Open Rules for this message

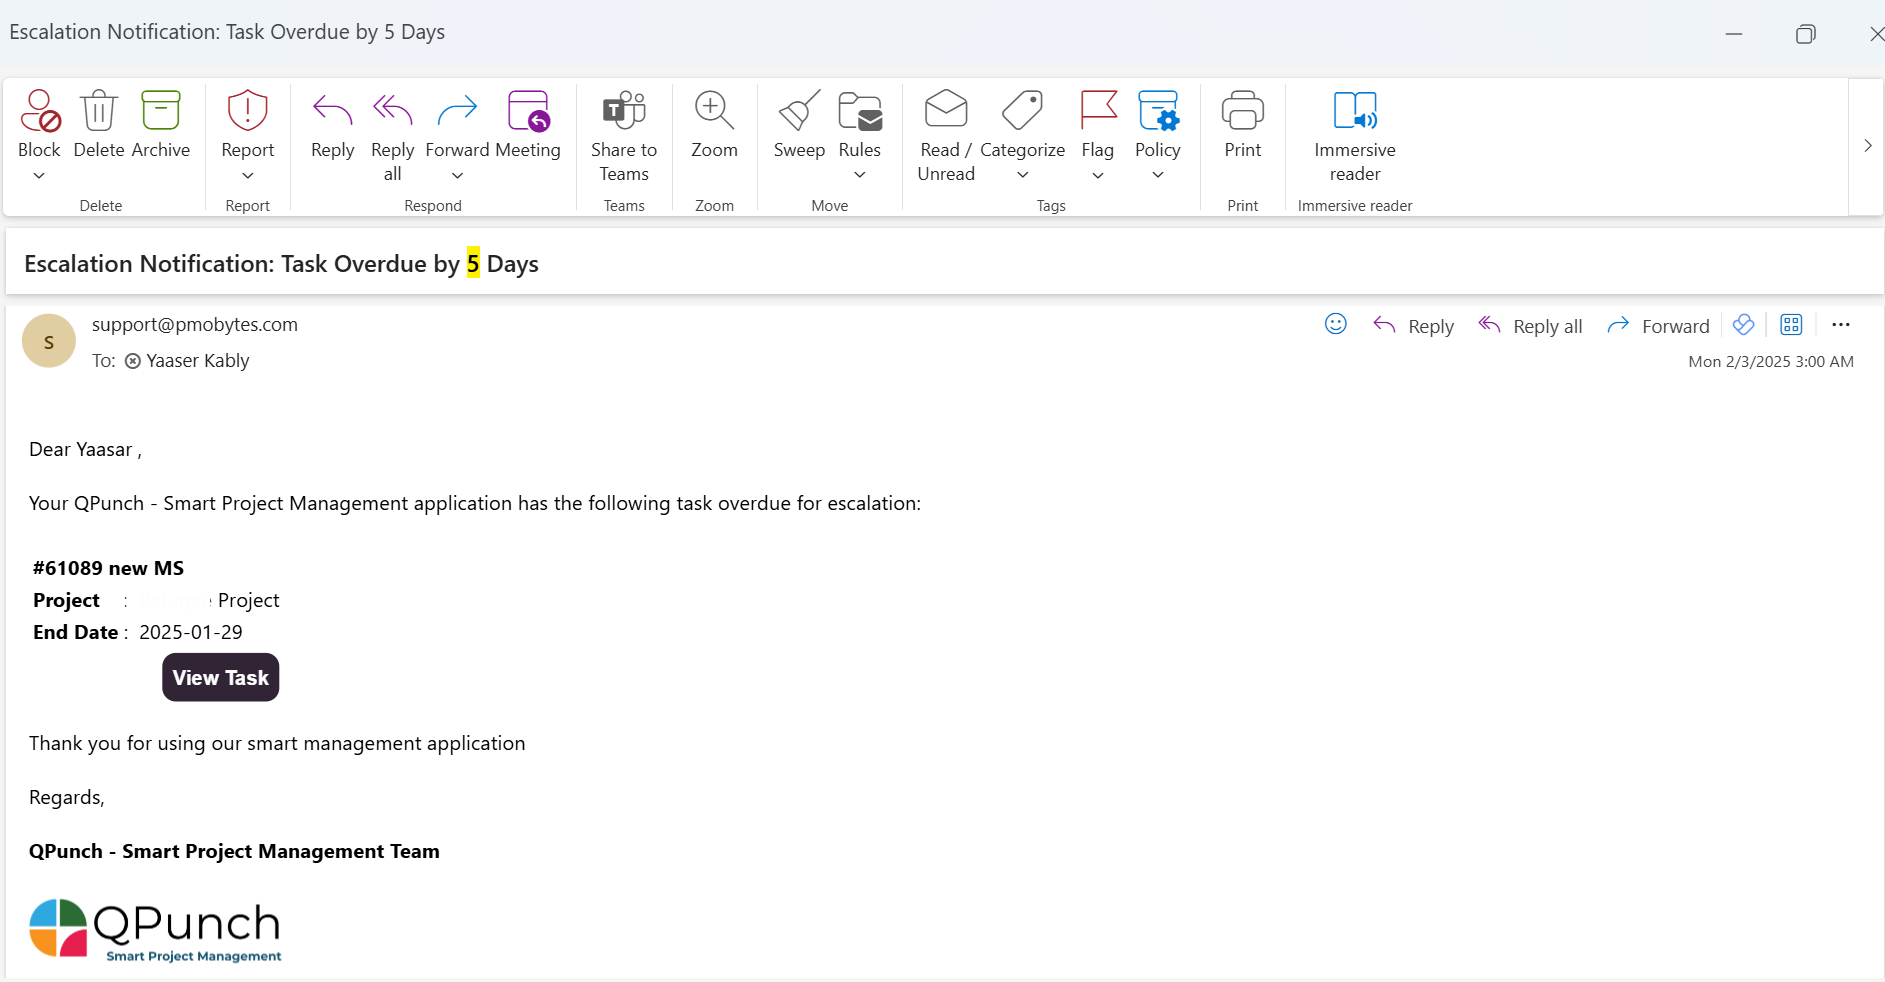859,111
